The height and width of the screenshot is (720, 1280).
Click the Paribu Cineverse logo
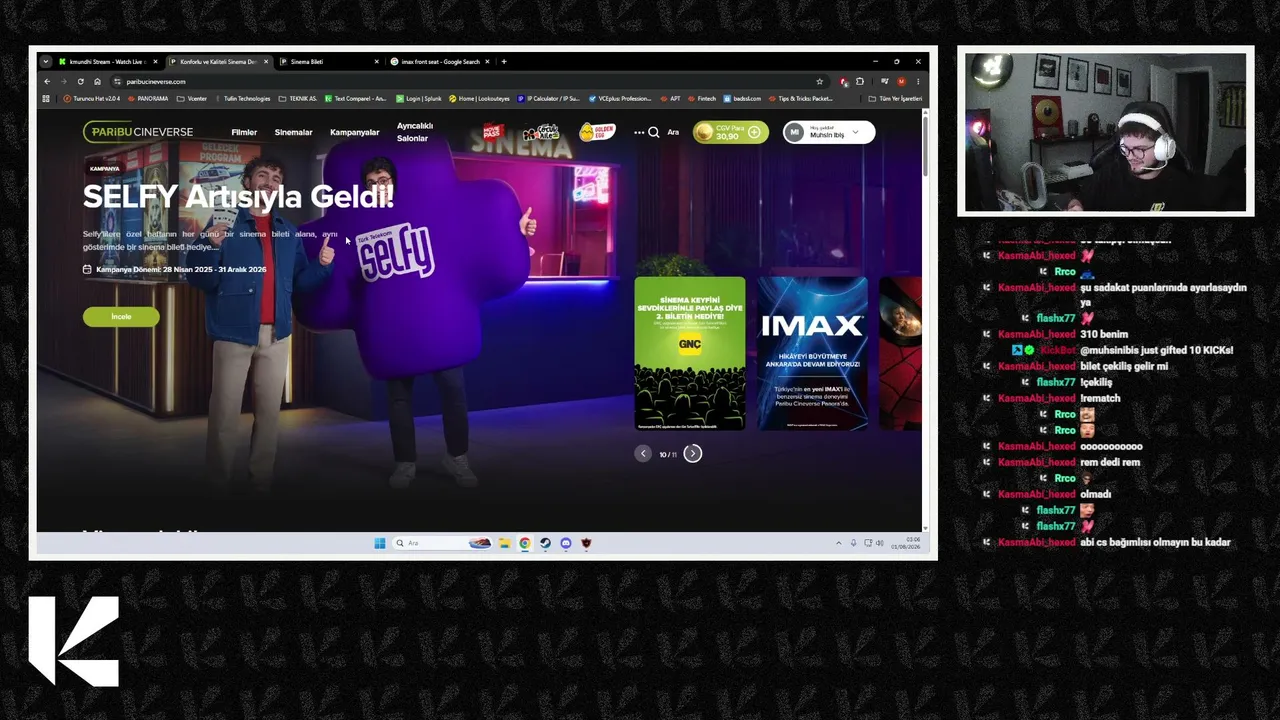[139, 132]
